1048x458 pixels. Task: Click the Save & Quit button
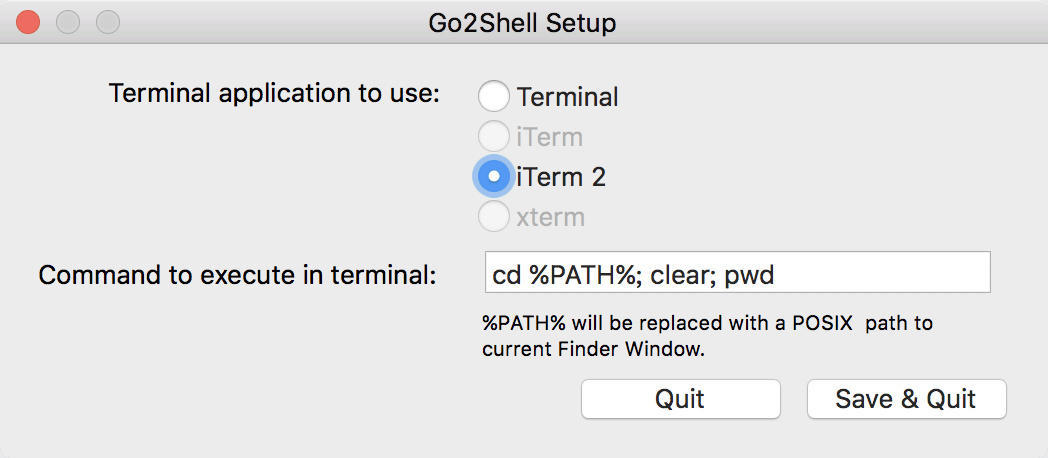[906, 399]
